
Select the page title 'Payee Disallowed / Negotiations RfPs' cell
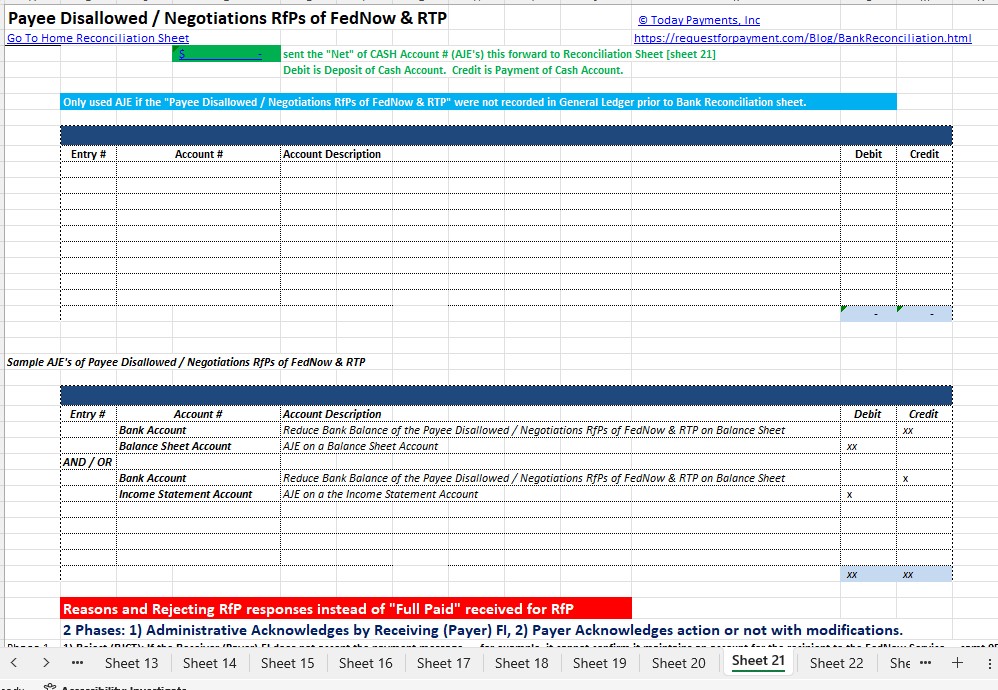227,18
